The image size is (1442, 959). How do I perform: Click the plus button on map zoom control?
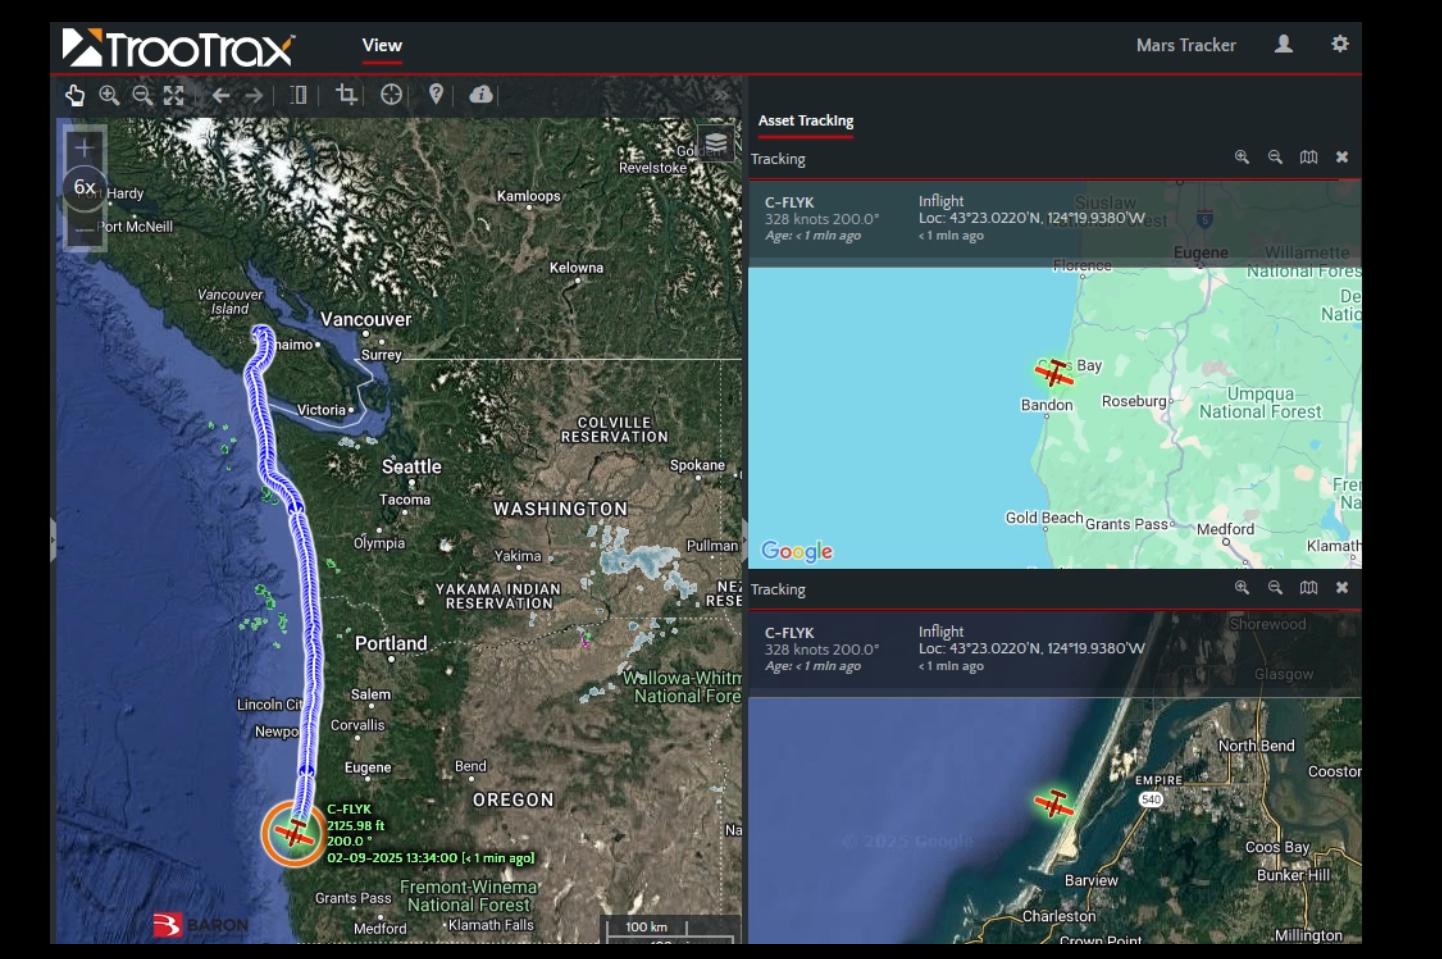tap(84, 147)
